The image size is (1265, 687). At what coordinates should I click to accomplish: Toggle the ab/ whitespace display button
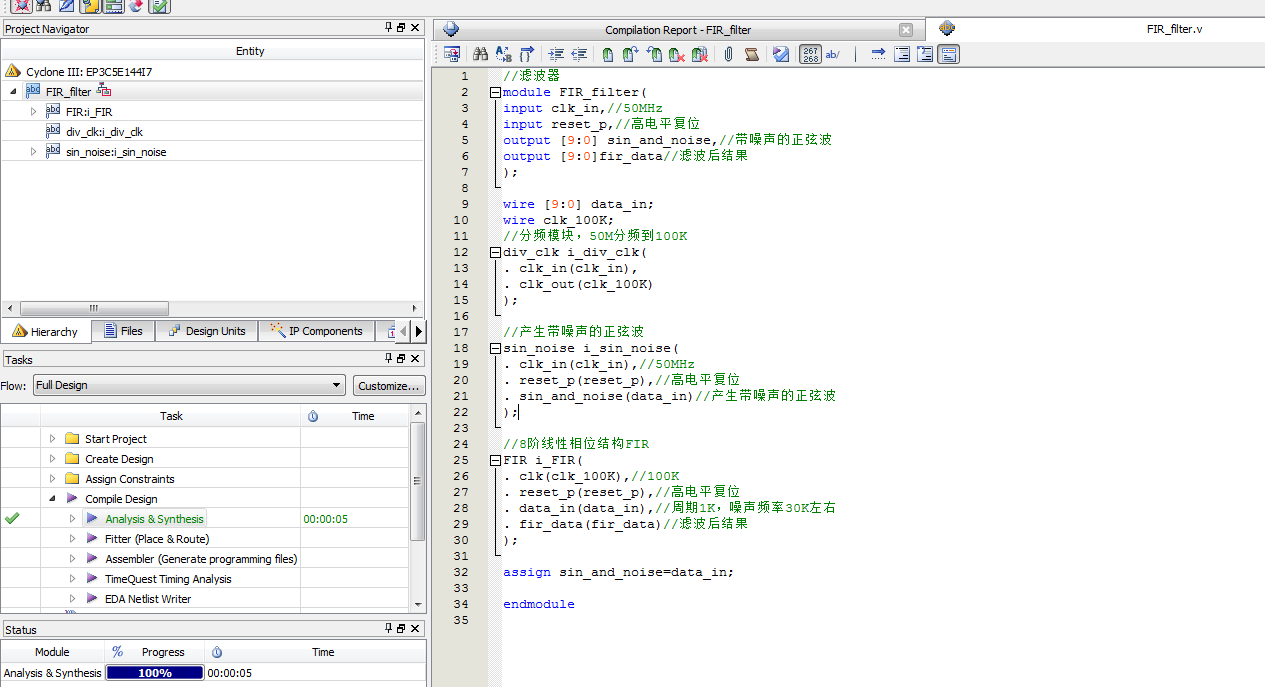tap(832, 54)
